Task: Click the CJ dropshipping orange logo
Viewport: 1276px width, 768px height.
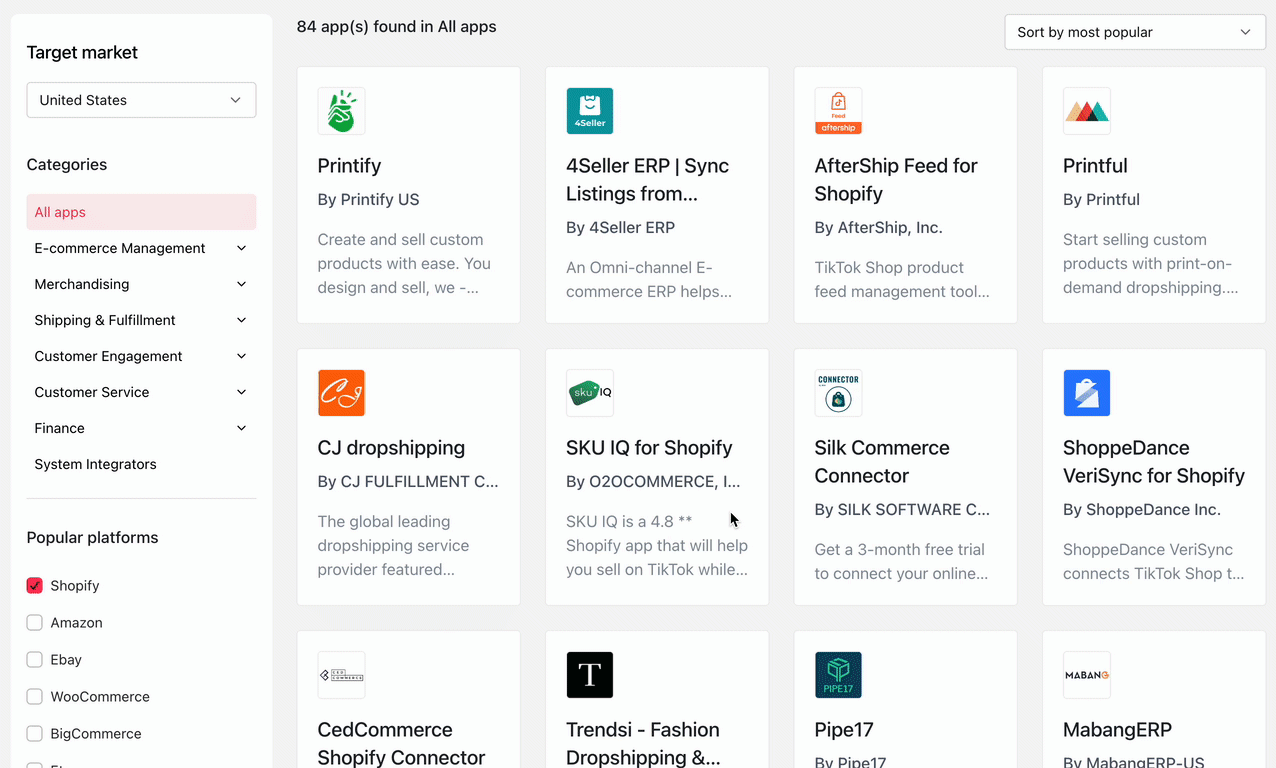Action: pyautogui.click(x=341, y=393)
